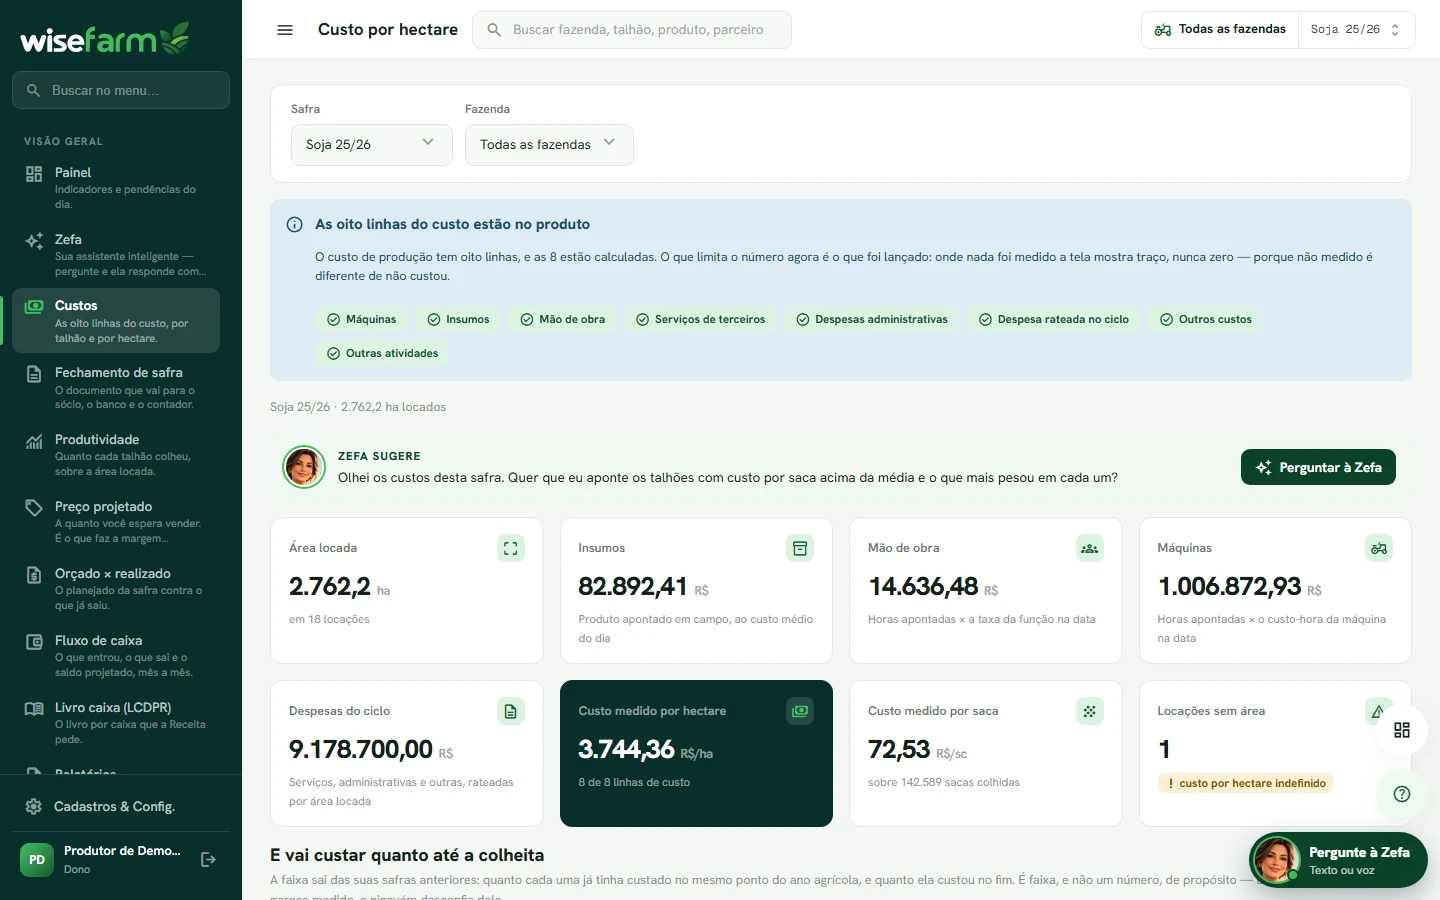Image resolution: width=1440 pixels, height=900 pixels.
Task: Click the Outras atividades chip
Action: (x=382, y=353)
